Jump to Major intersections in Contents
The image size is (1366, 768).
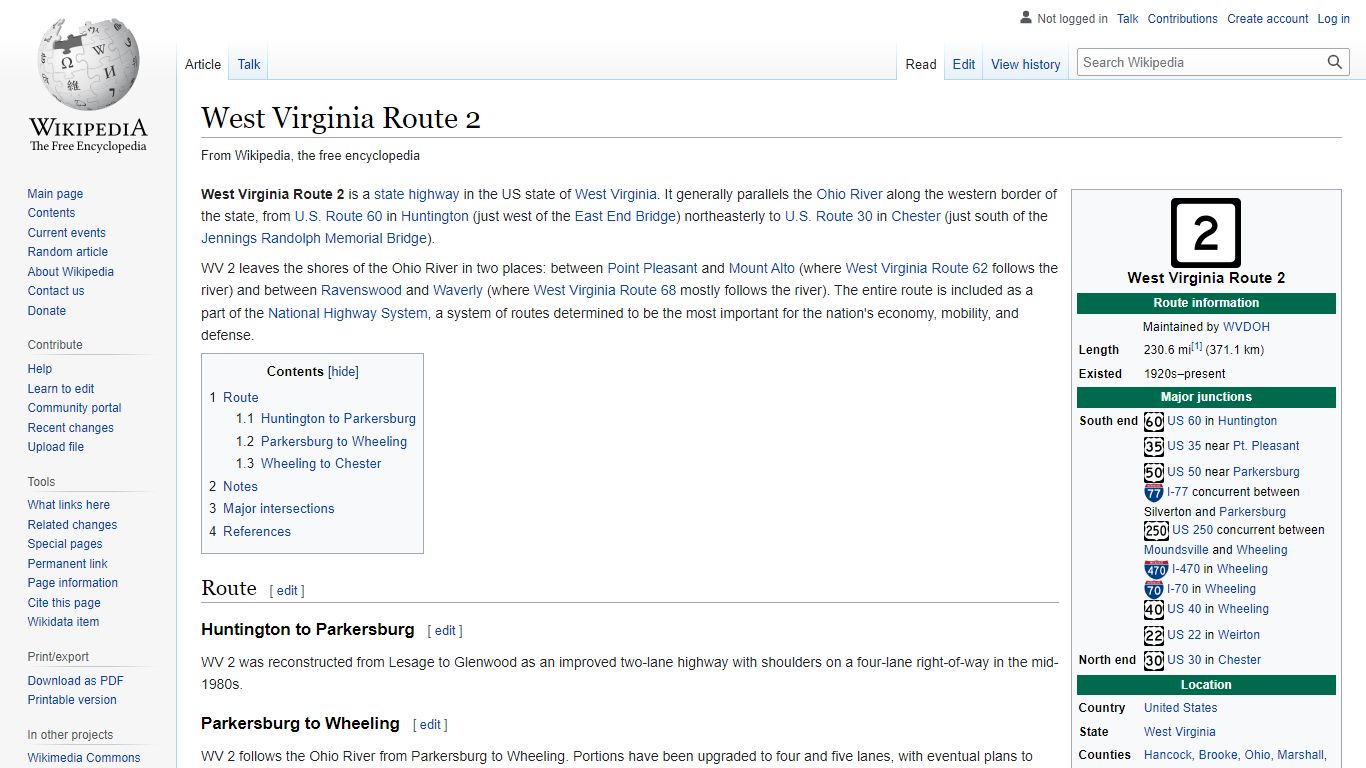coord(279,509)
